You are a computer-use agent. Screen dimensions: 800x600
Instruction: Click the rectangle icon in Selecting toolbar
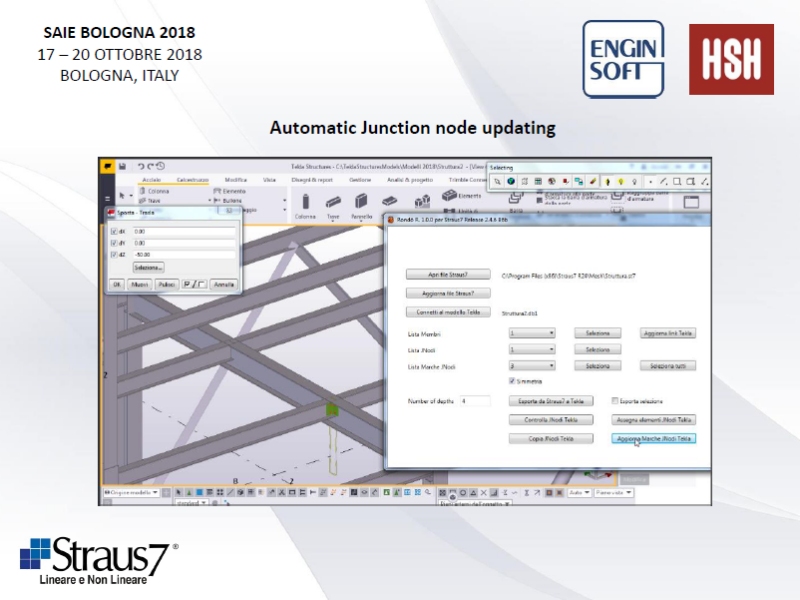(677, 182)
